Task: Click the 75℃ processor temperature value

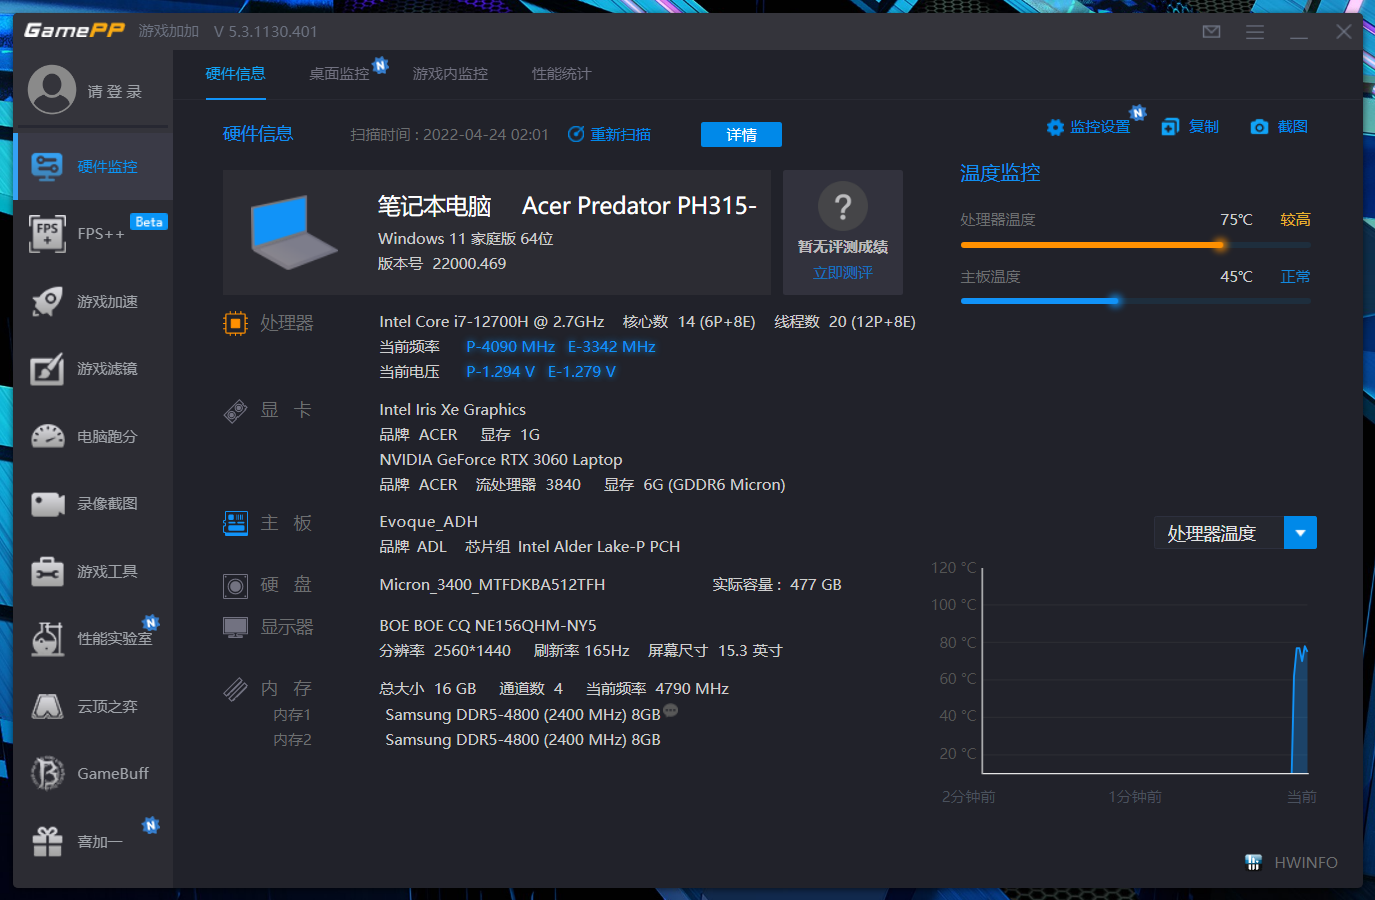Action: pyautogui.click(x=1236, y=220)
